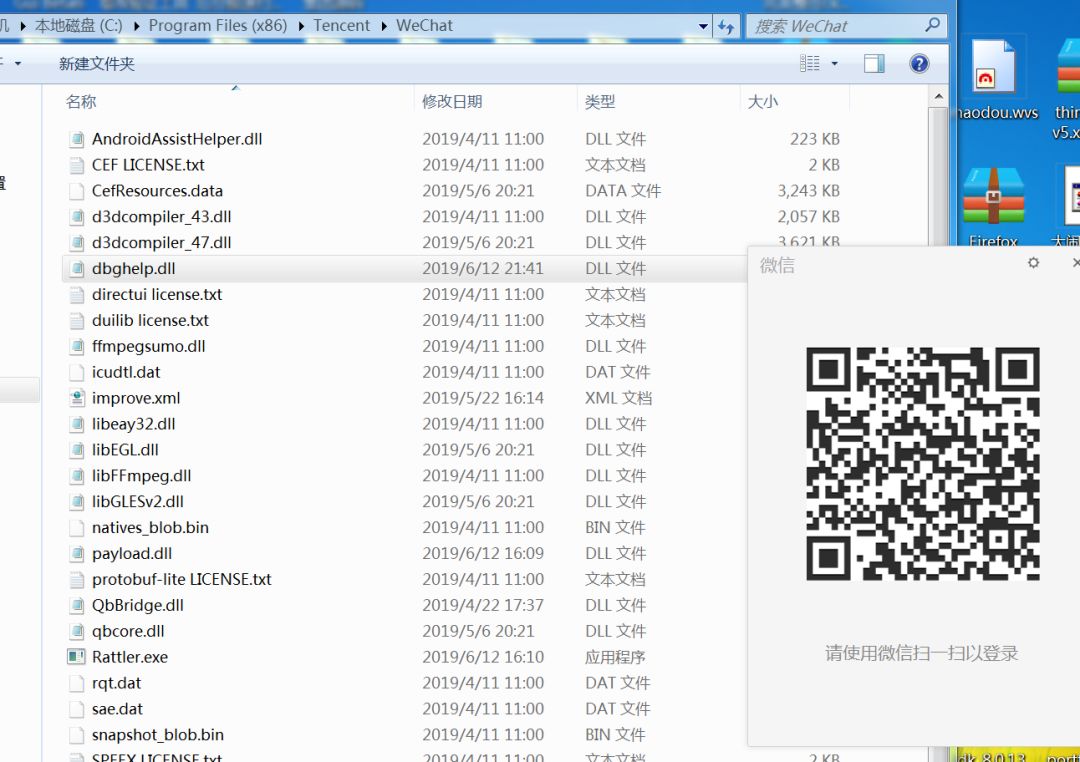Select the payload.dll file
1080x762 pixels.
131,553
